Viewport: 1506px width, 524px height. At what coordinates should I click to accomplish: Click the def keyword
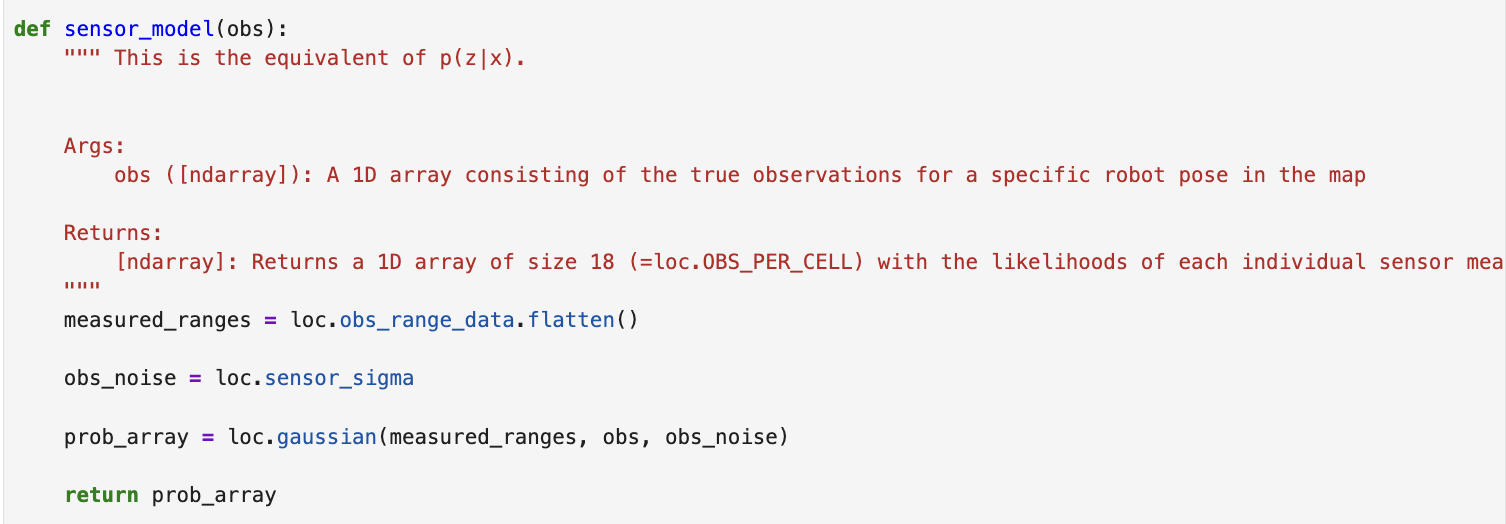pos(32,29)
